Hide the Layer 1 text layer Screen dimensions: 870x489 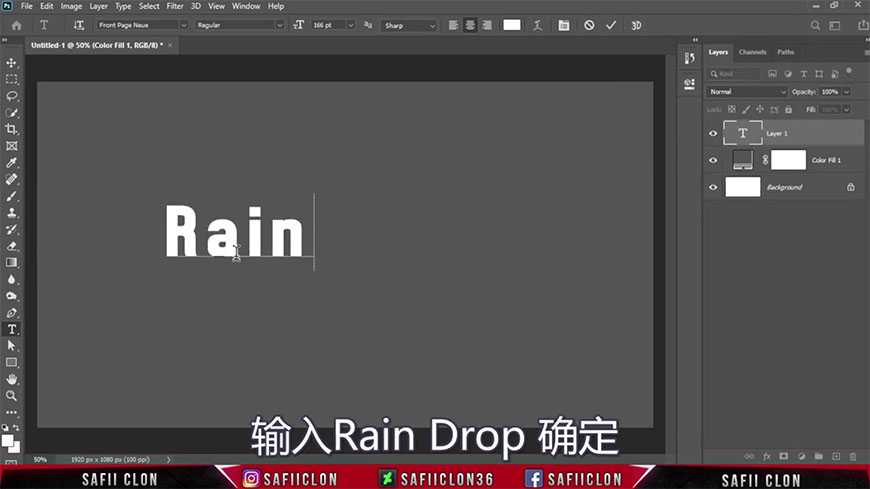tap(713, 133)
